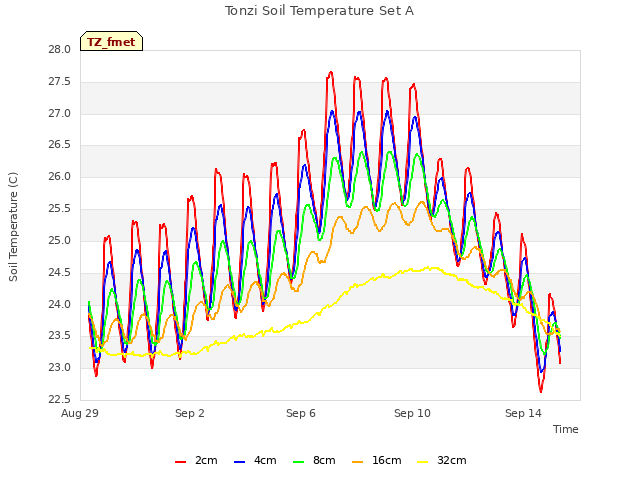
Task: Click the Sep 14 x-axis tick label
Action: (523, 413)
